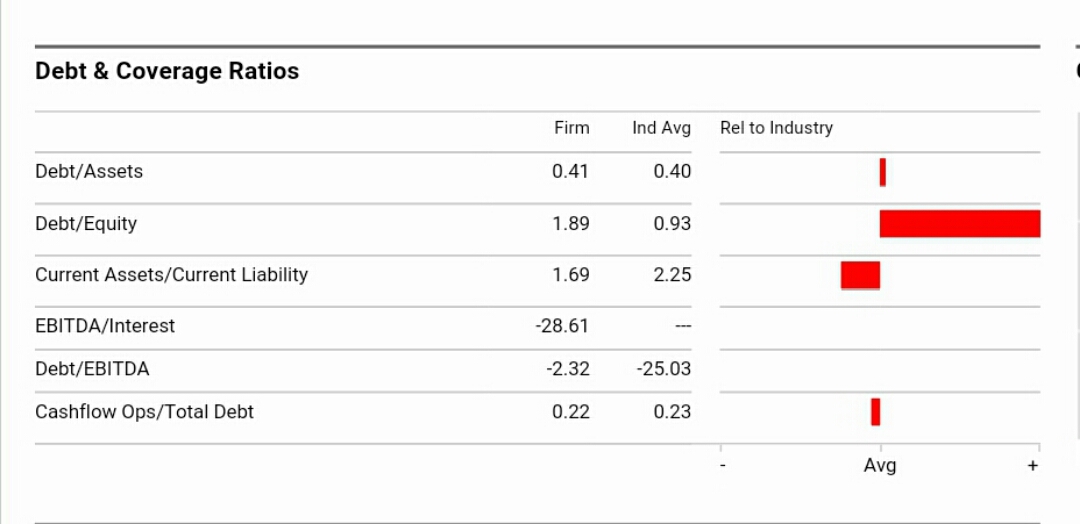This screenshot has width=1080, height=524.
Task: Click the Debt & Coverage Ratios heading
Action: [x=167, y=71]
